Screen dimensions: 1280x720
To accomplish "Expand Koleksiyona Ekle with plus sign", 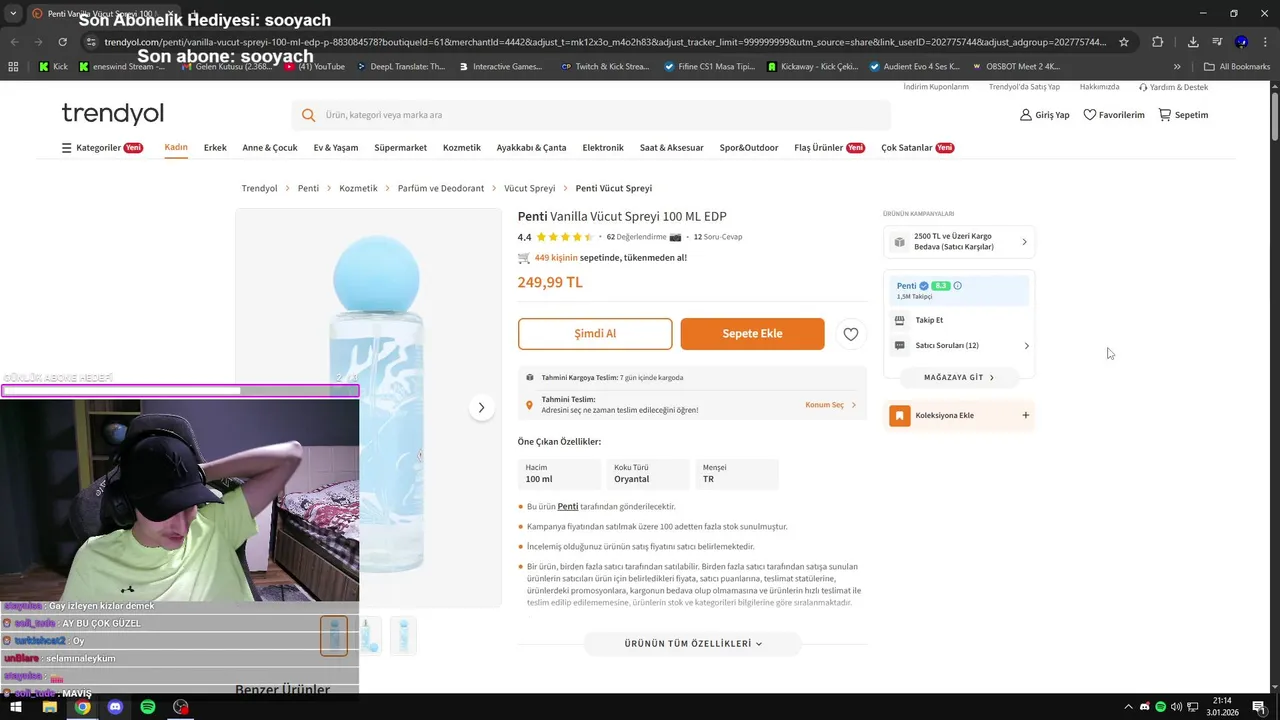I will 1025,415.
